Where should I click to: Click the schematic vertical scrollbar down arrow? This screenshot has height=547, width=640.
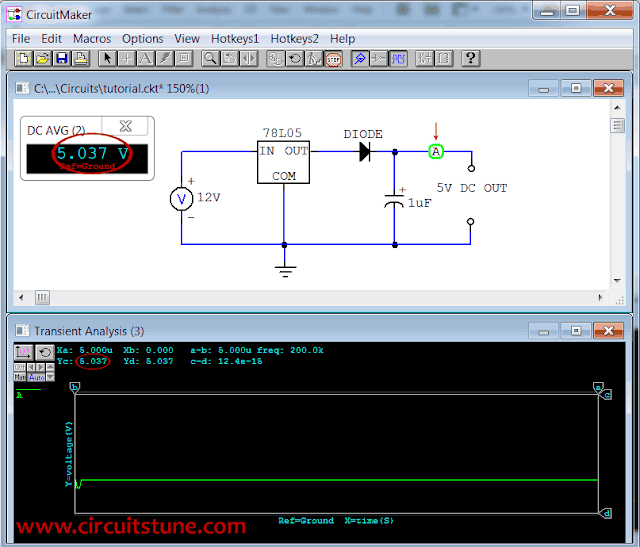click(617, 281)
